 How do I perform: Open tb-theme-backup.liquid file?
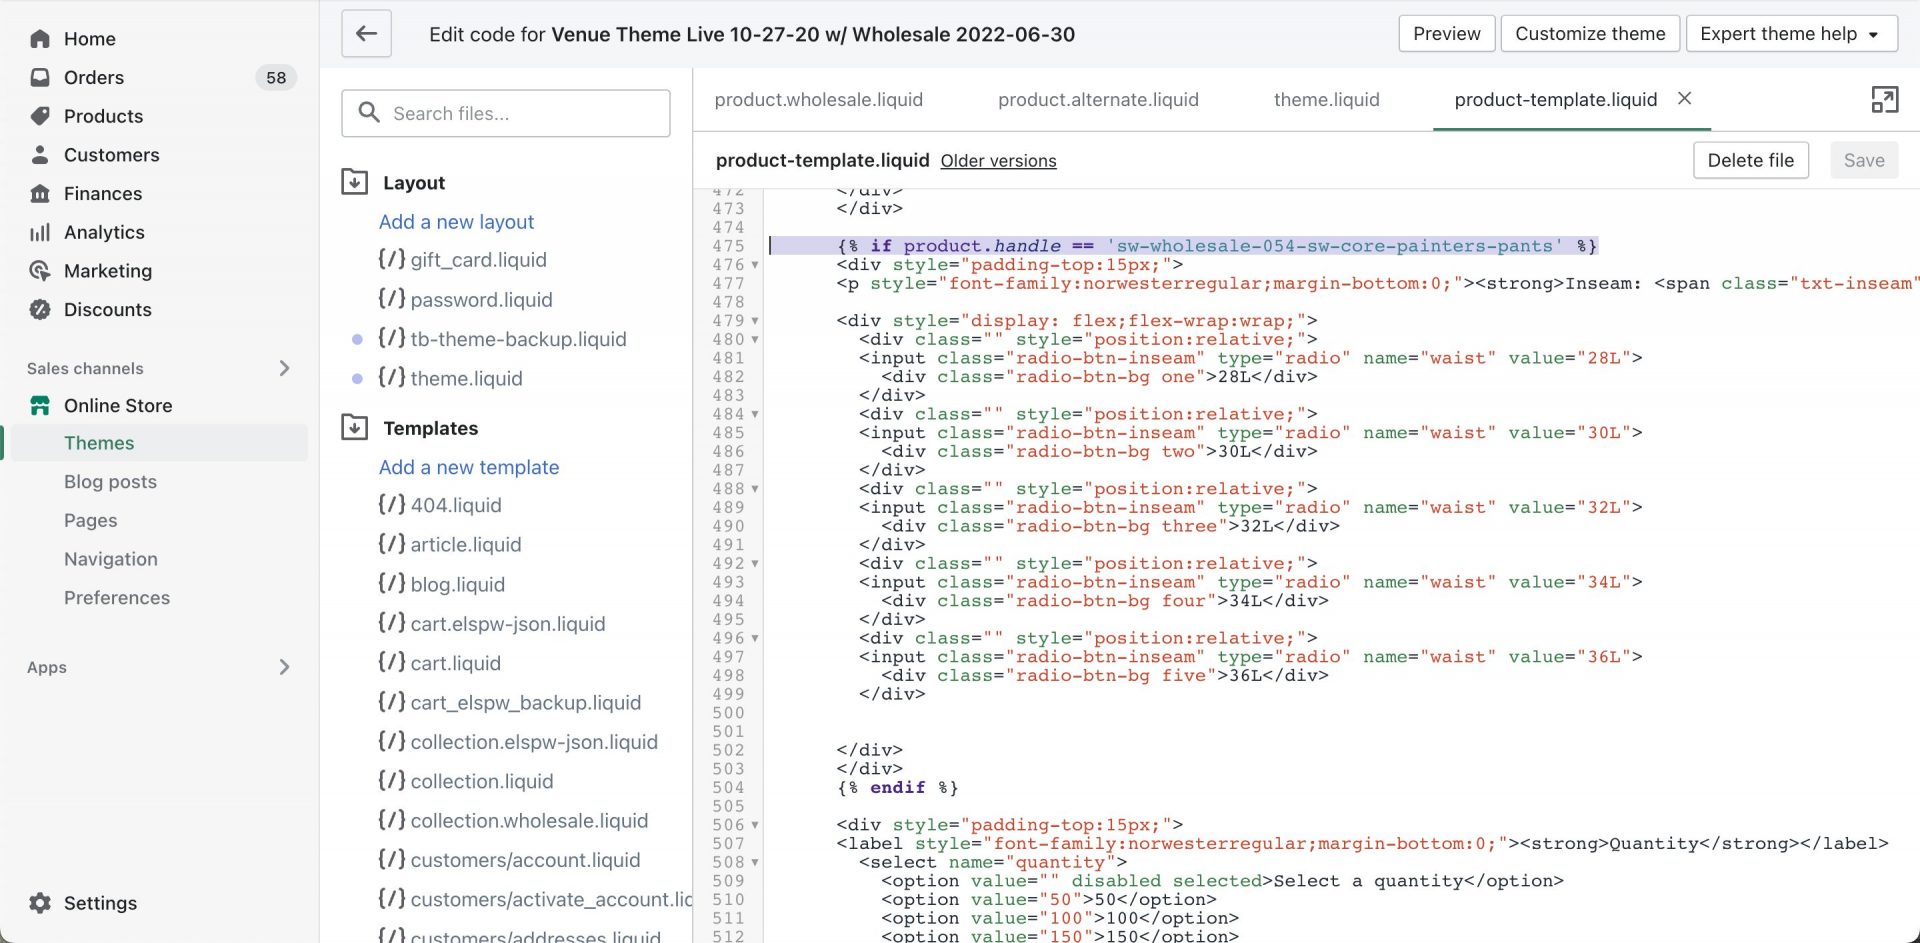(518, 339)
